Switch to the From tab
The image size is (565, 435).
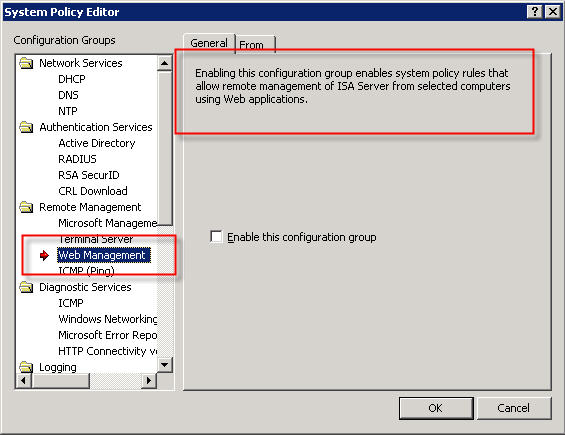pos(255,45)
